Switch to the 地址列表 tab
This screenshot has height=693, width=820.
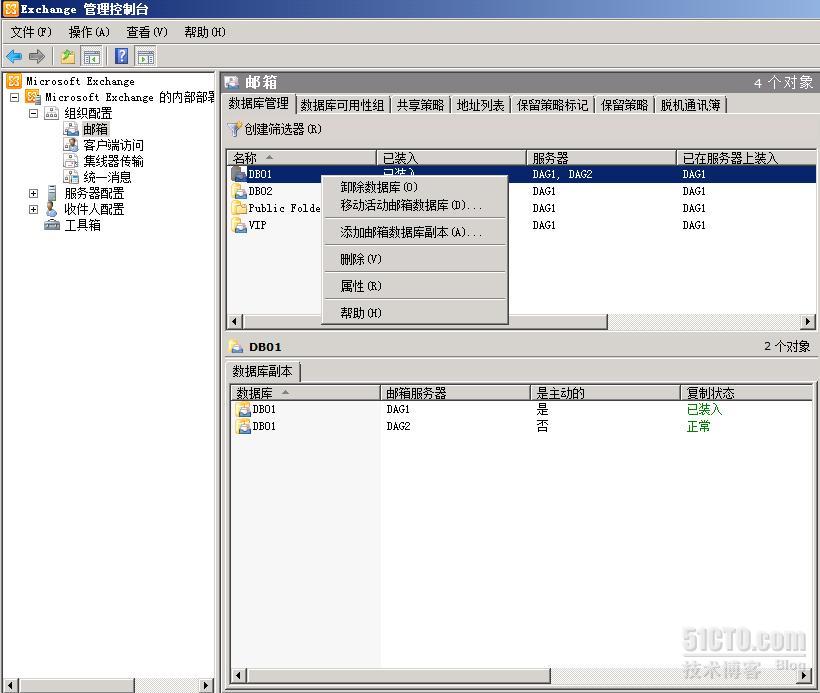(x=481, y=105)
